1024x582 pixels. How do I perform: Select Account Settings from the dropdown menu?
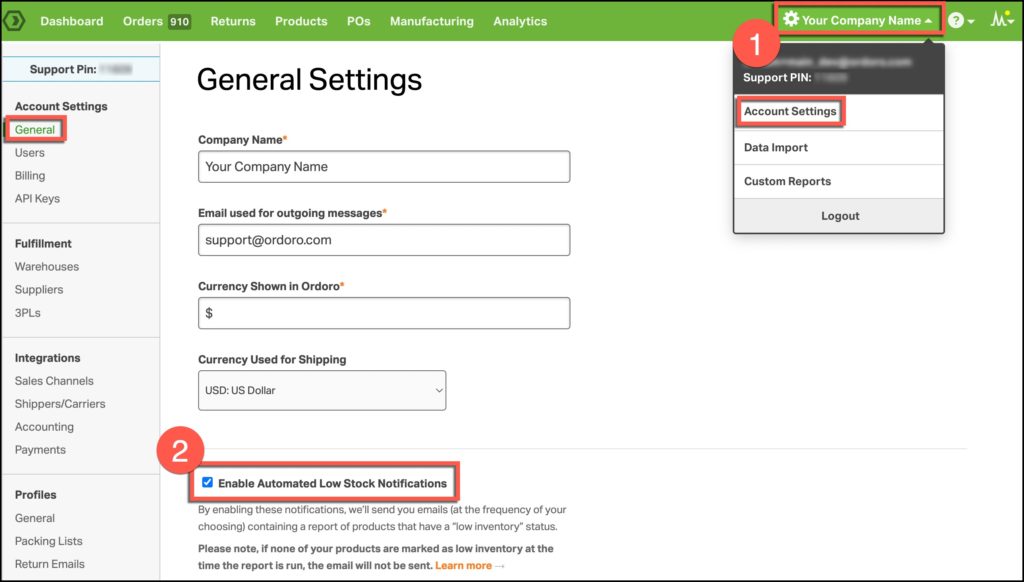[x=790, y=111]
